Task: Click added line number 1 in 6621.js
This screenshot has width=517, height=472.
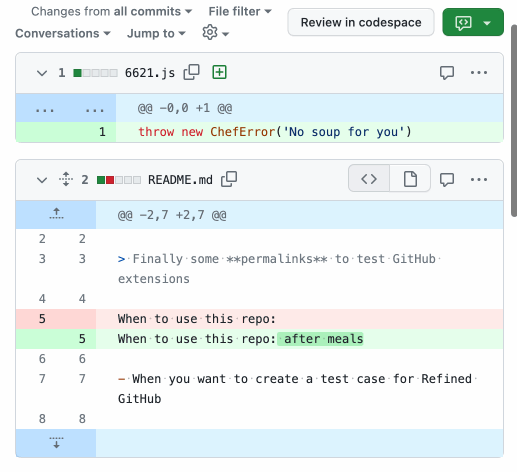Action: 102,132
